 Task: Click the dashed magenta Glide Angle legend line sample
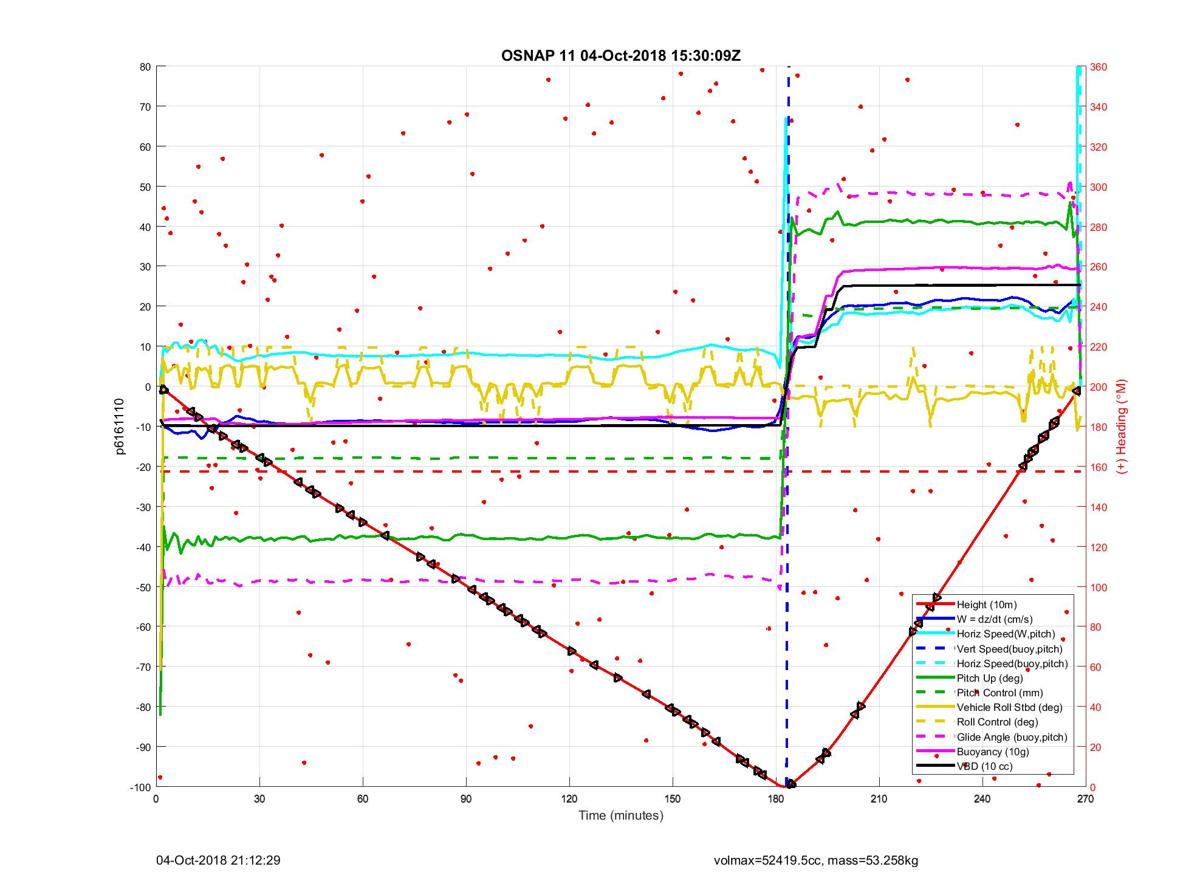coord(934,736)
